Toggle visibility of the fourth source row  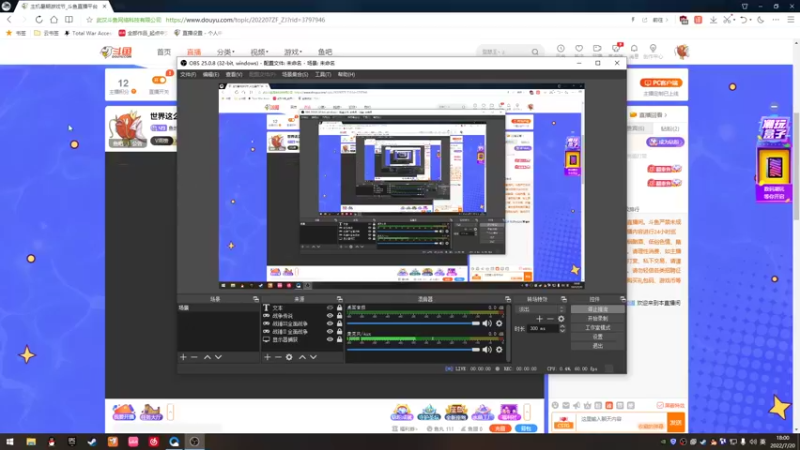click(x=330, y=332)
